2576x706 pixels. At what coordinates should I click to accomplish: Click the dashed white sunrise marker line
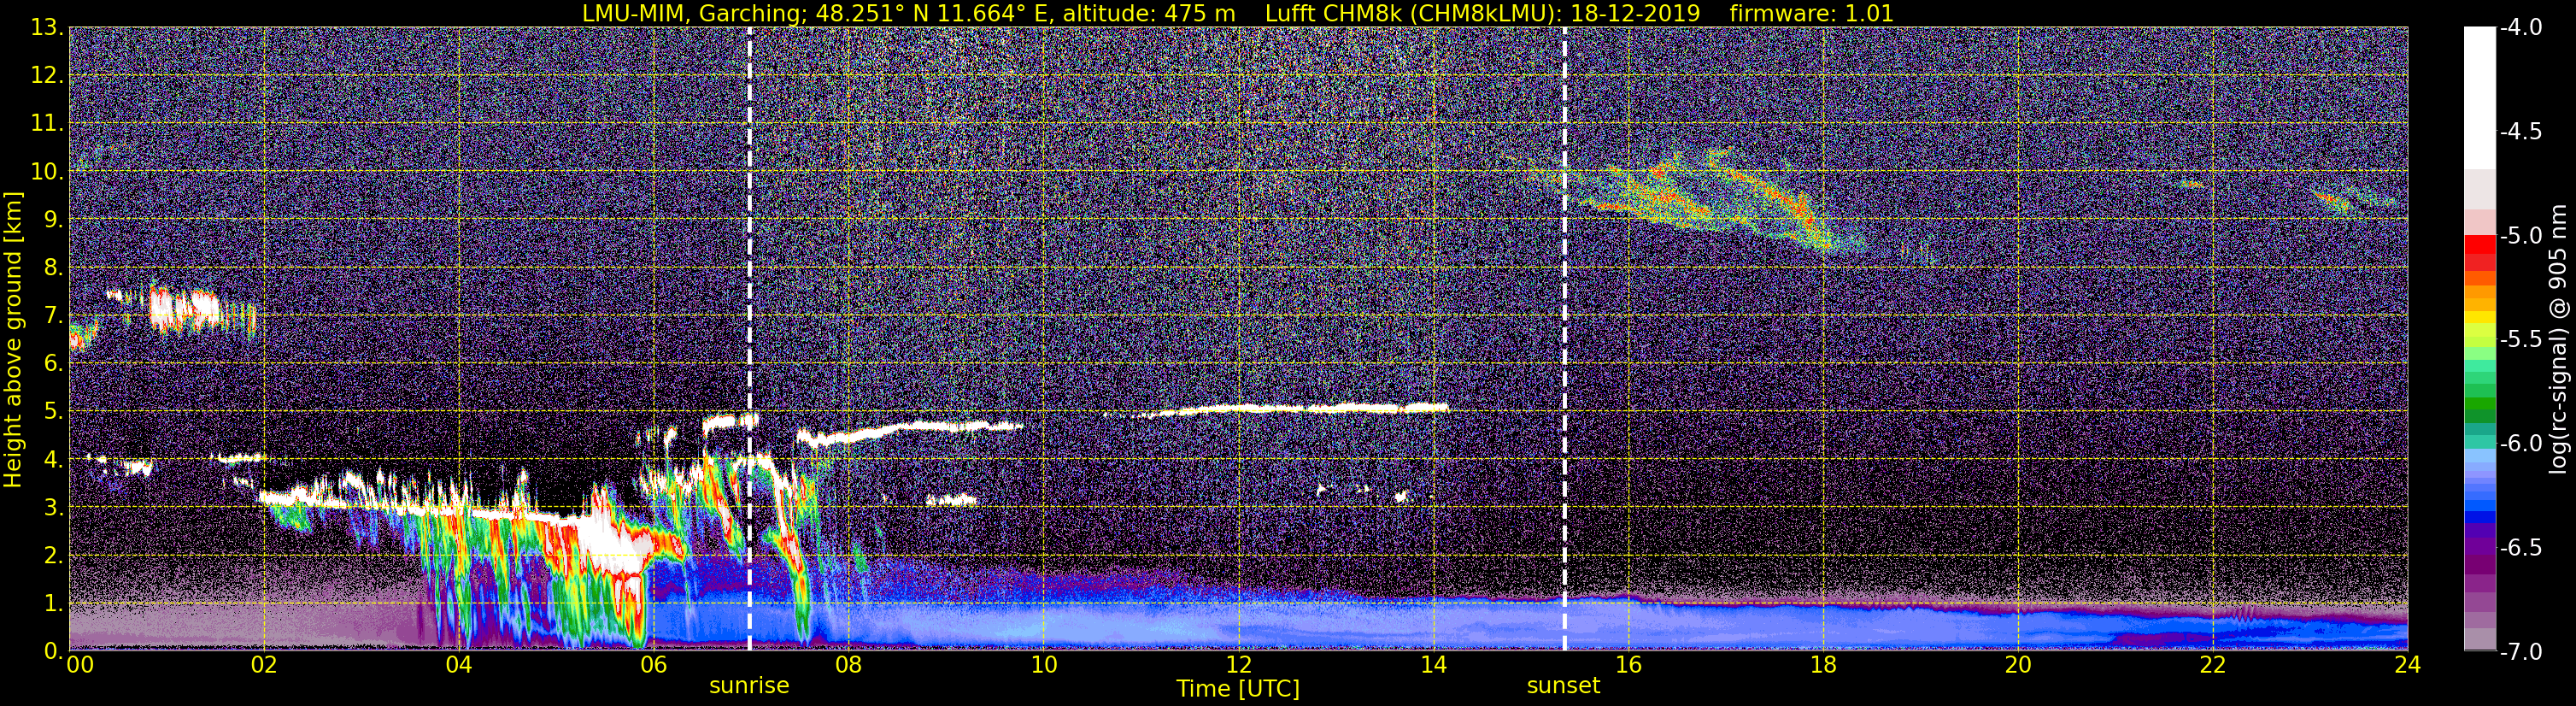(749, 339)
